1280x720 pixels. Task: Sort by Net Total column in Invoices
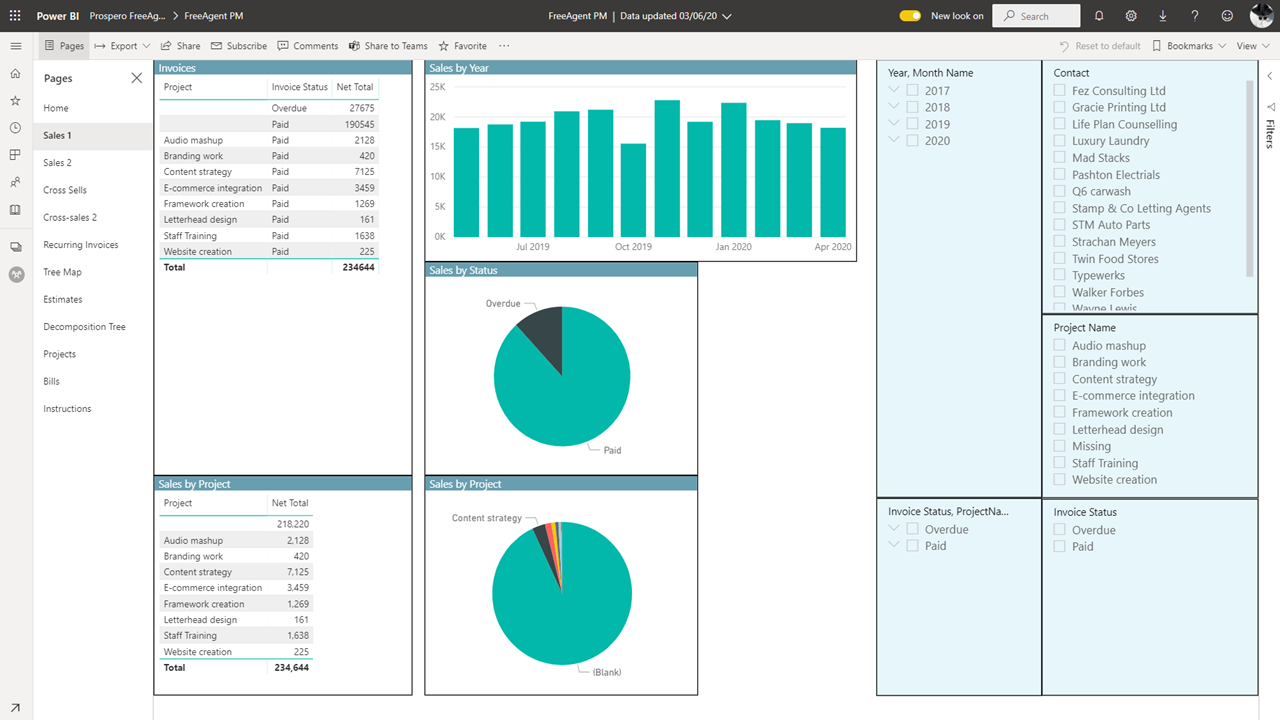(355, 87)
